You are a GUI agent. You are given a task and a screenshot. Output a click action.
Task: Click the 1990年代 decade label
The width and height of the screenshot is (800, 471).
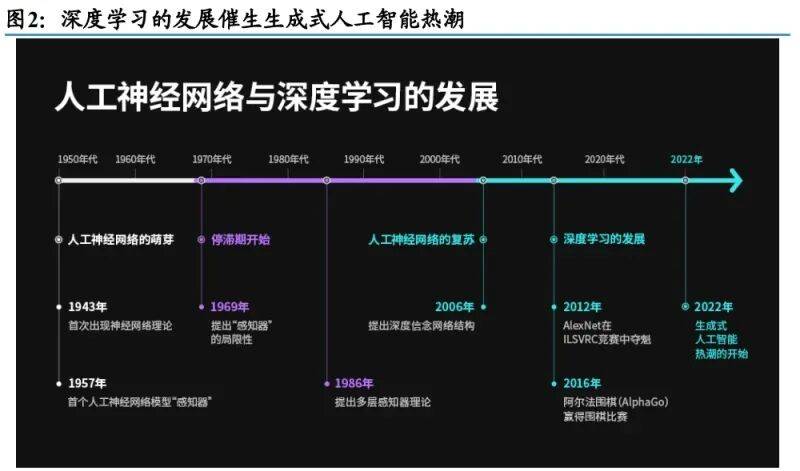[x=363, y=159]
